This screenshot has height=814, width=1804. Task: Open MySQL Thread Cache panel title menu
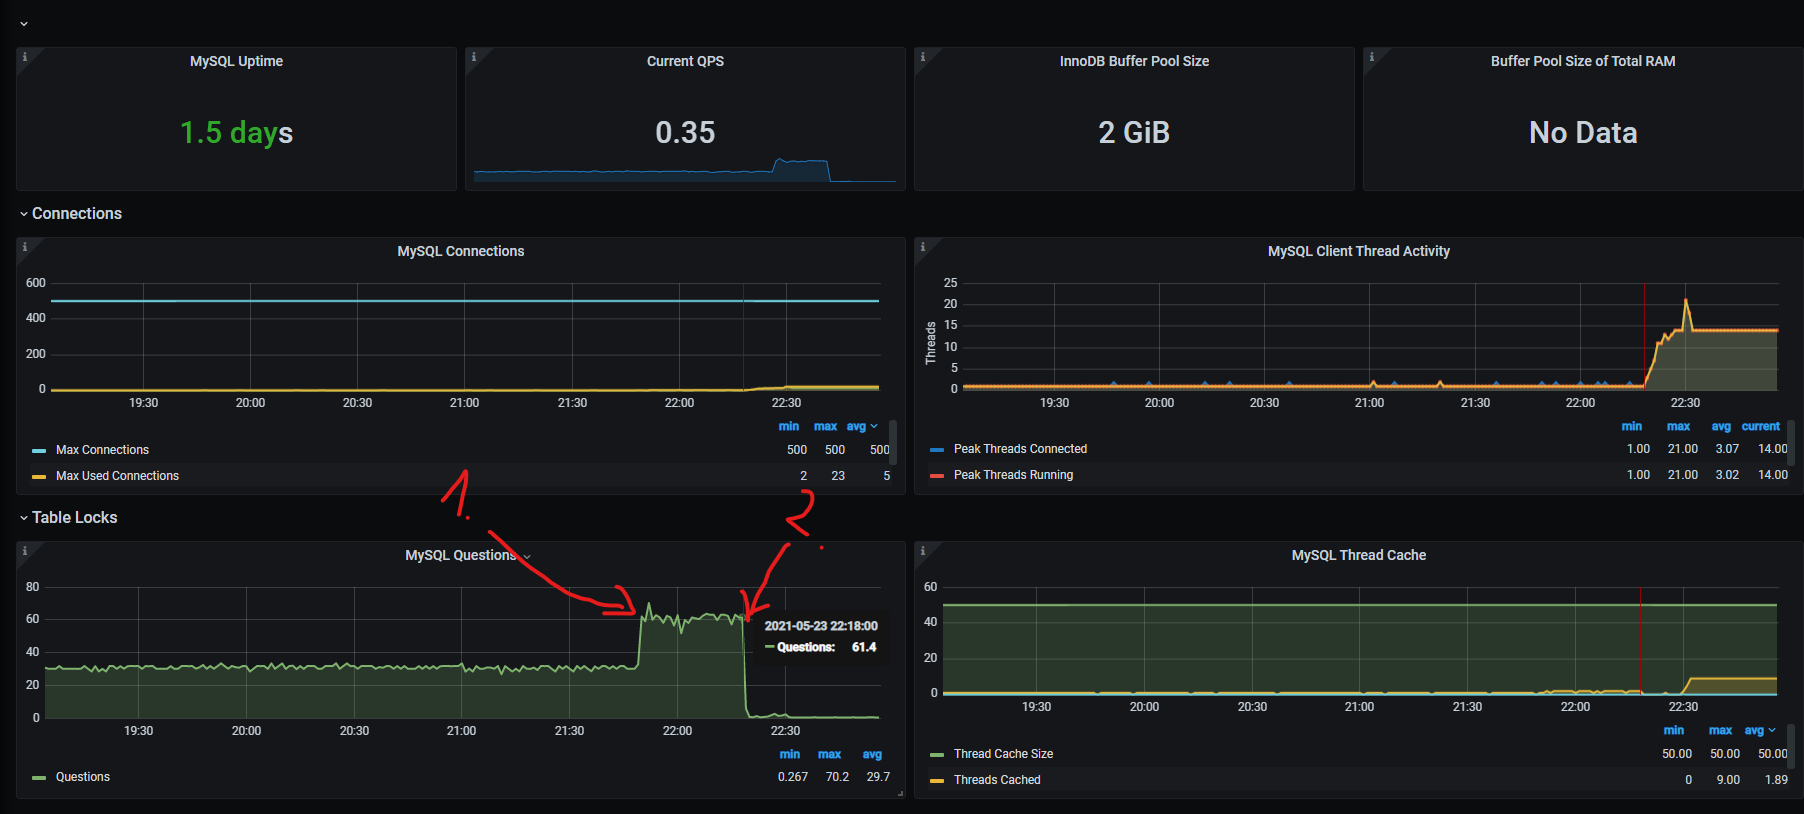point(1358,555)
